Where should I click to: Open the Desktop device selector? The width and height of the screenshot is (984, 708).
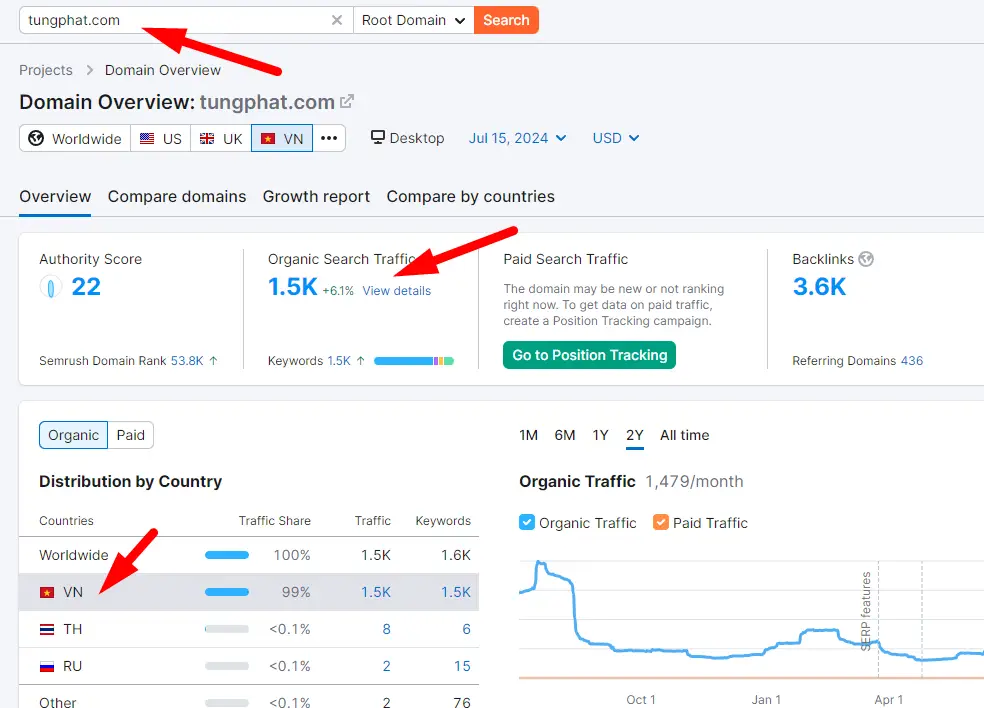point(407,138)
